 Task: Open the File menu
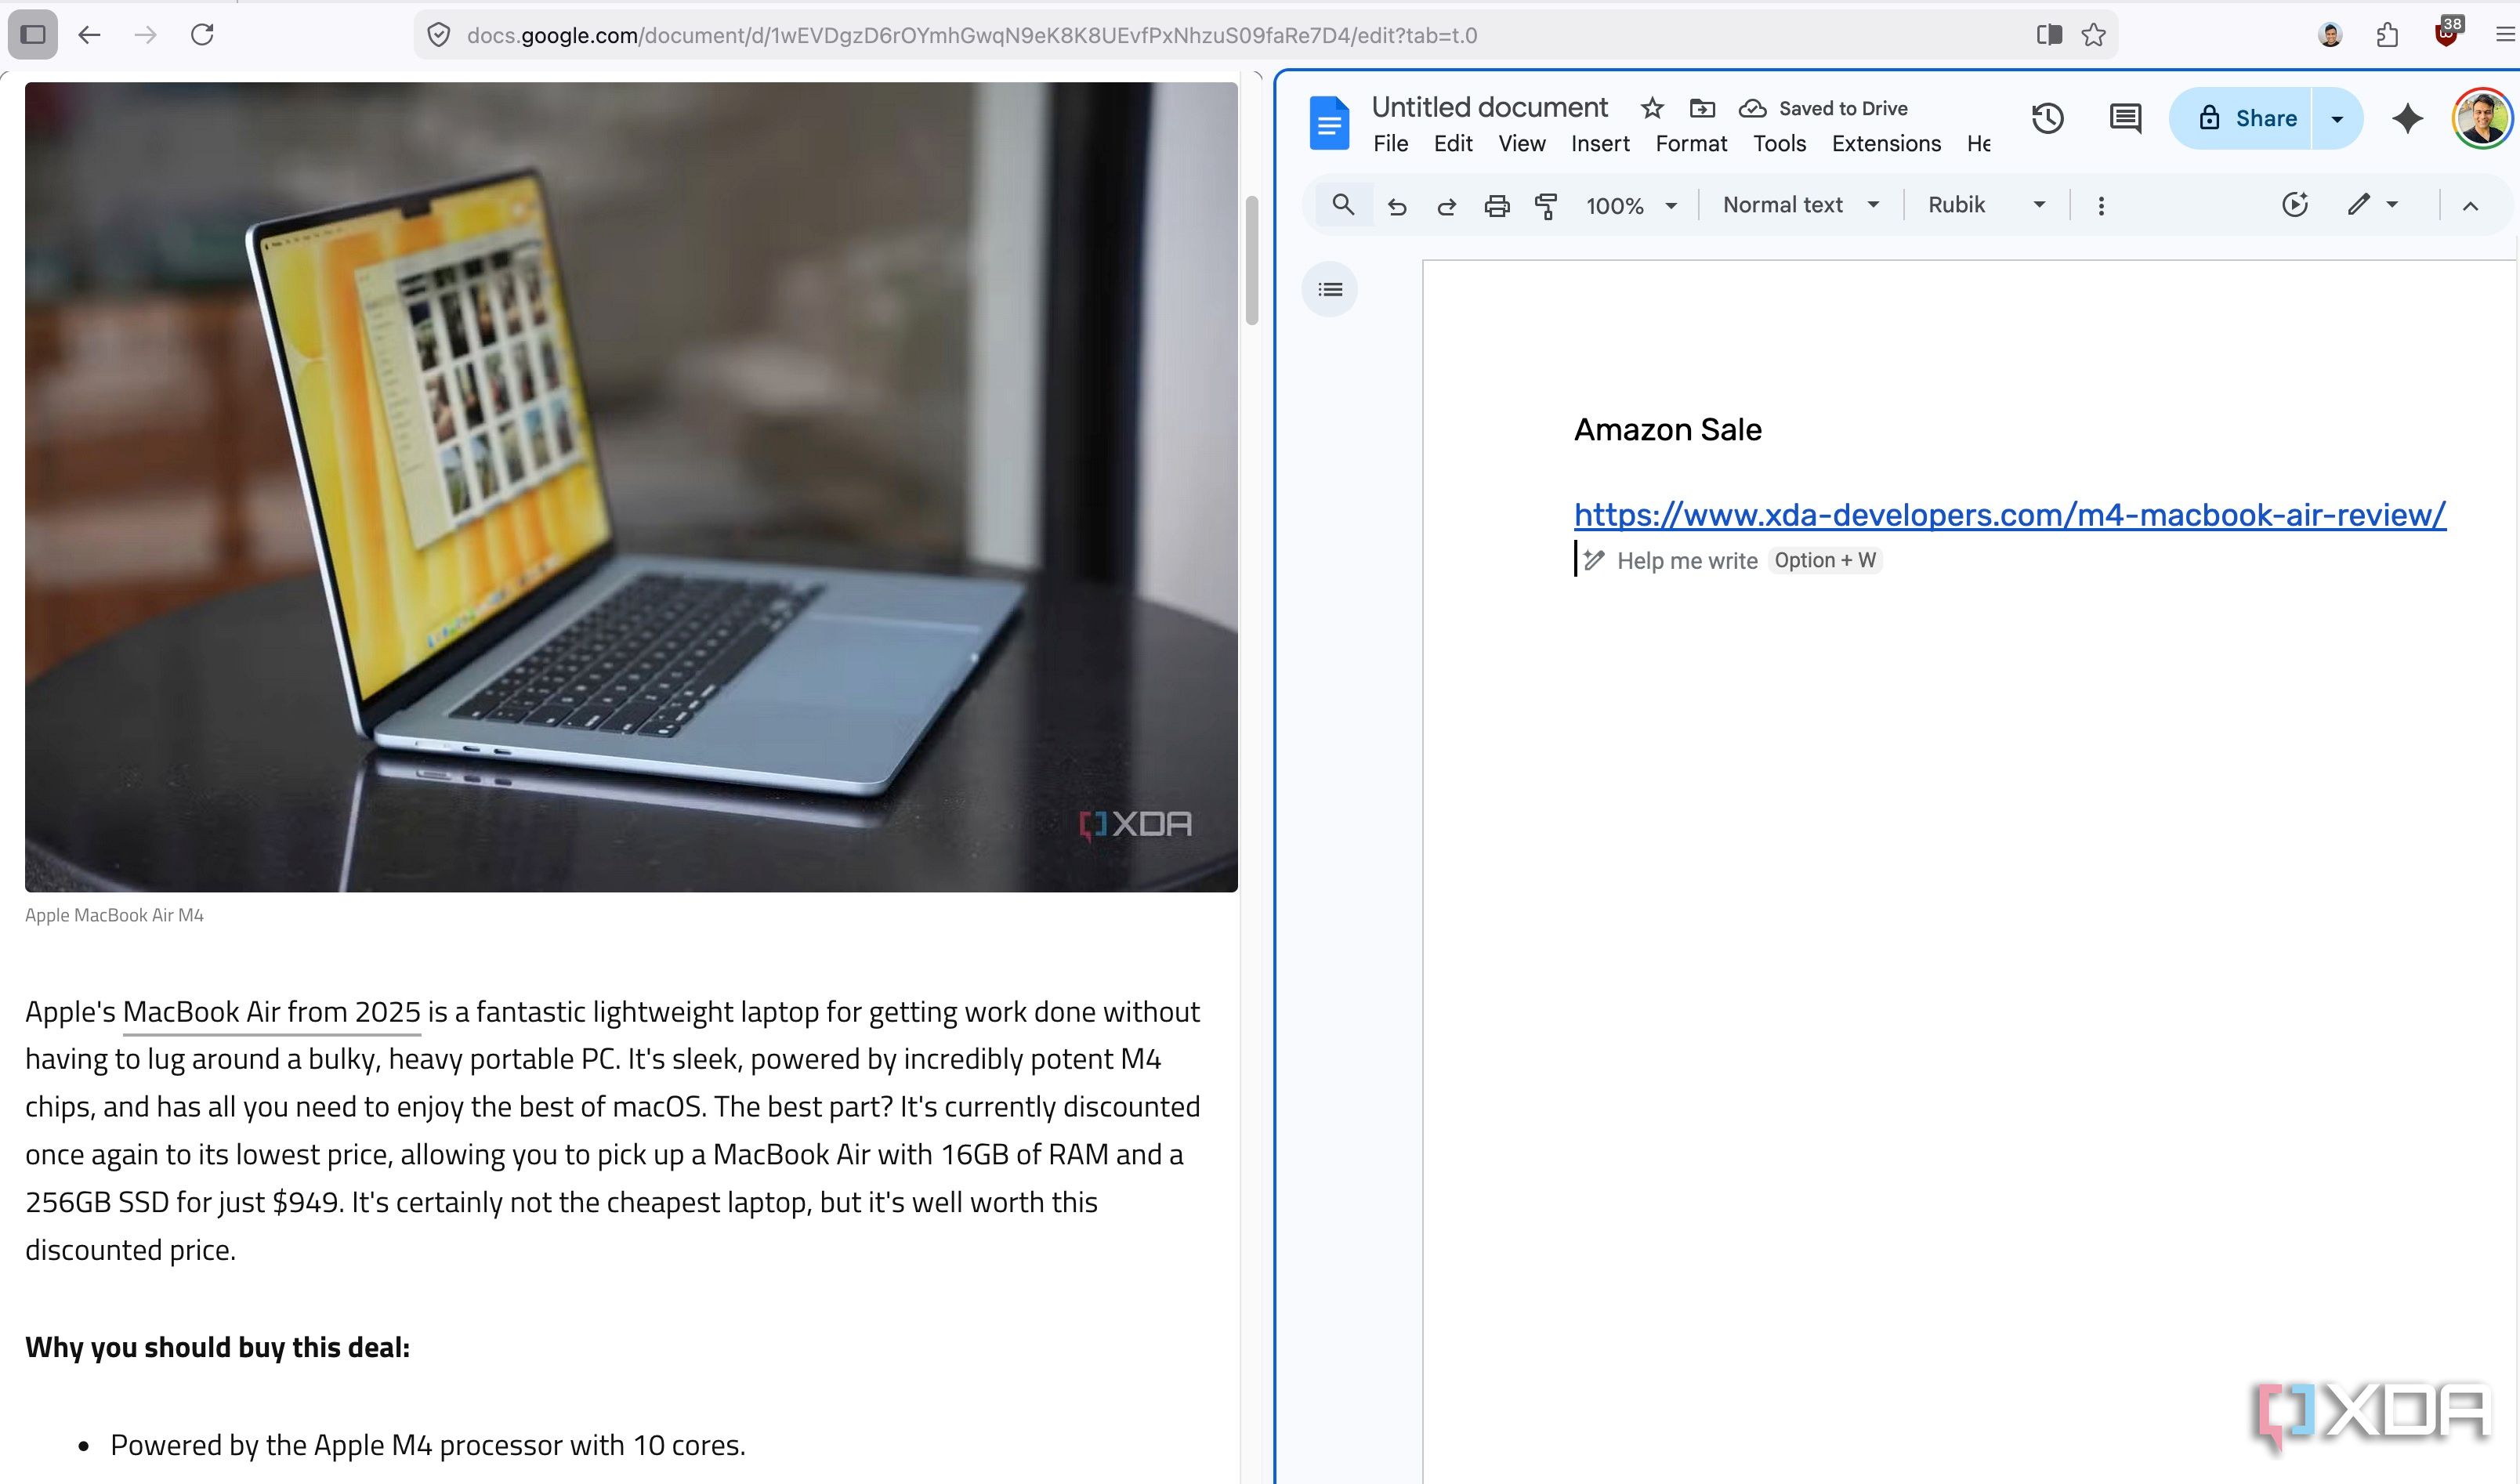[x=1390, y=144]
